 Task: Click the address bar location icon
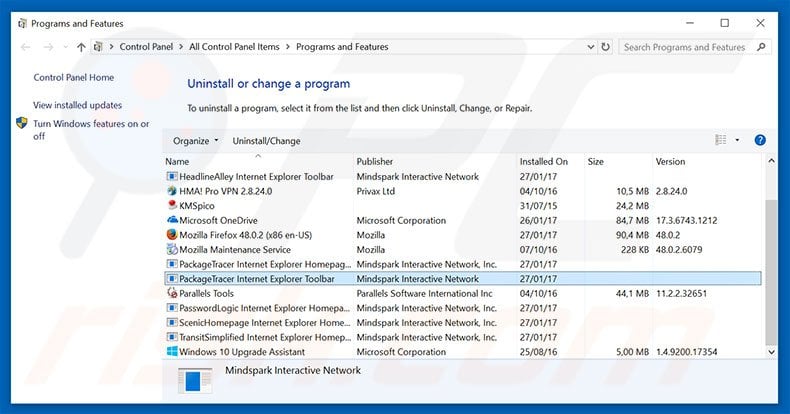(x=98, y=47)
